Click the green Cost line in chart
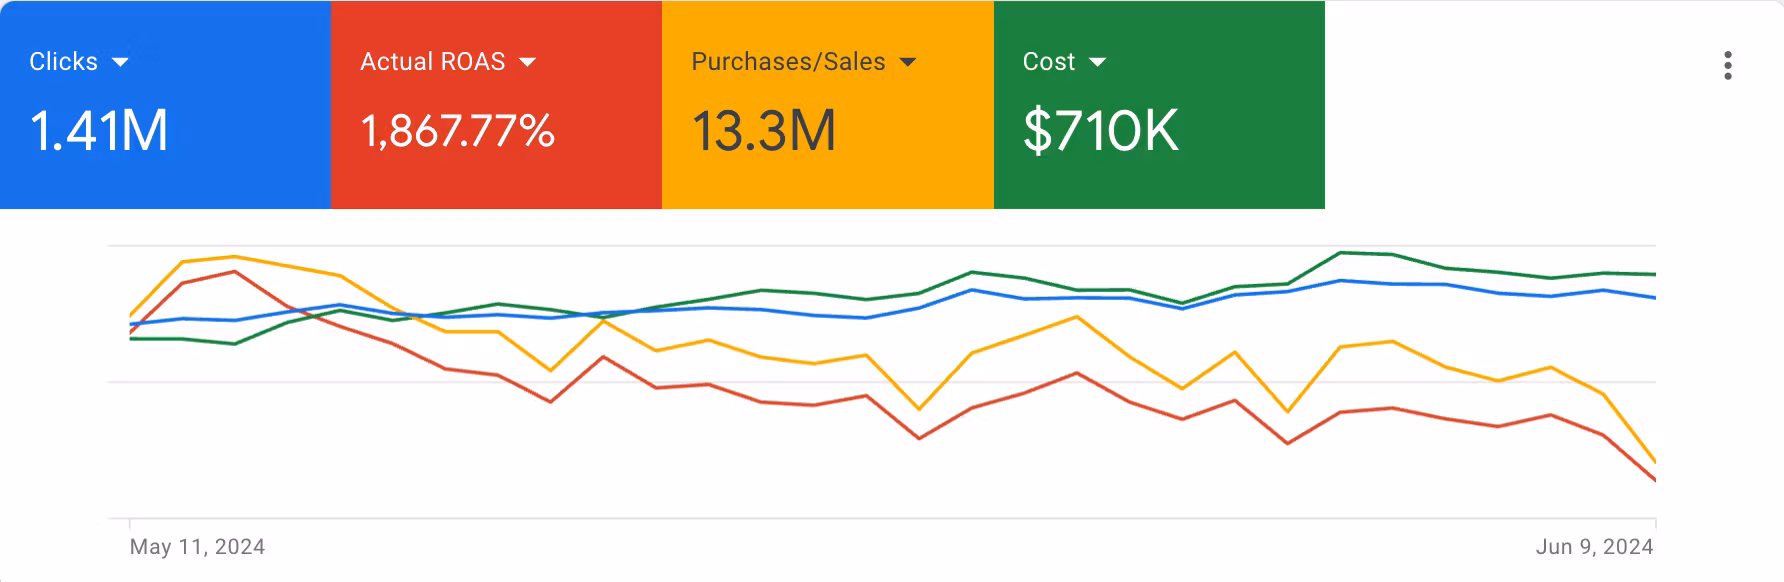Viewport: 1784px width, 582px height. (x=1340, y=253)
